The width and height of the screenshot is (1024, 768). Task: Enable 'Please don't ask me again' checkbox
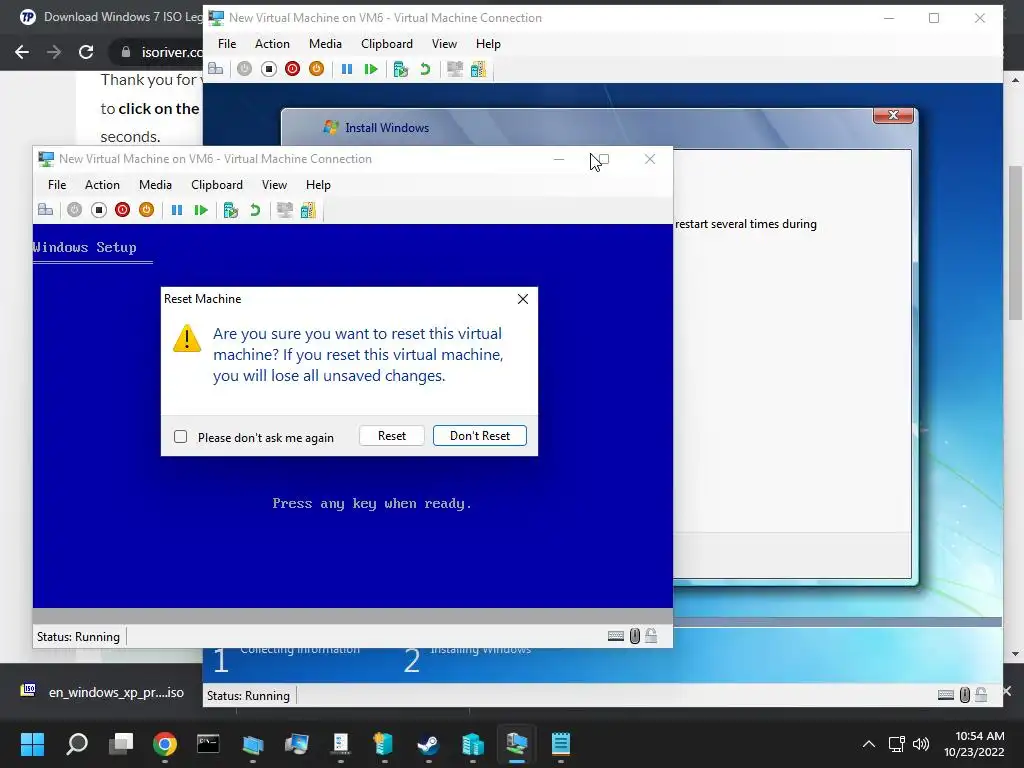[x=181, y=436]
